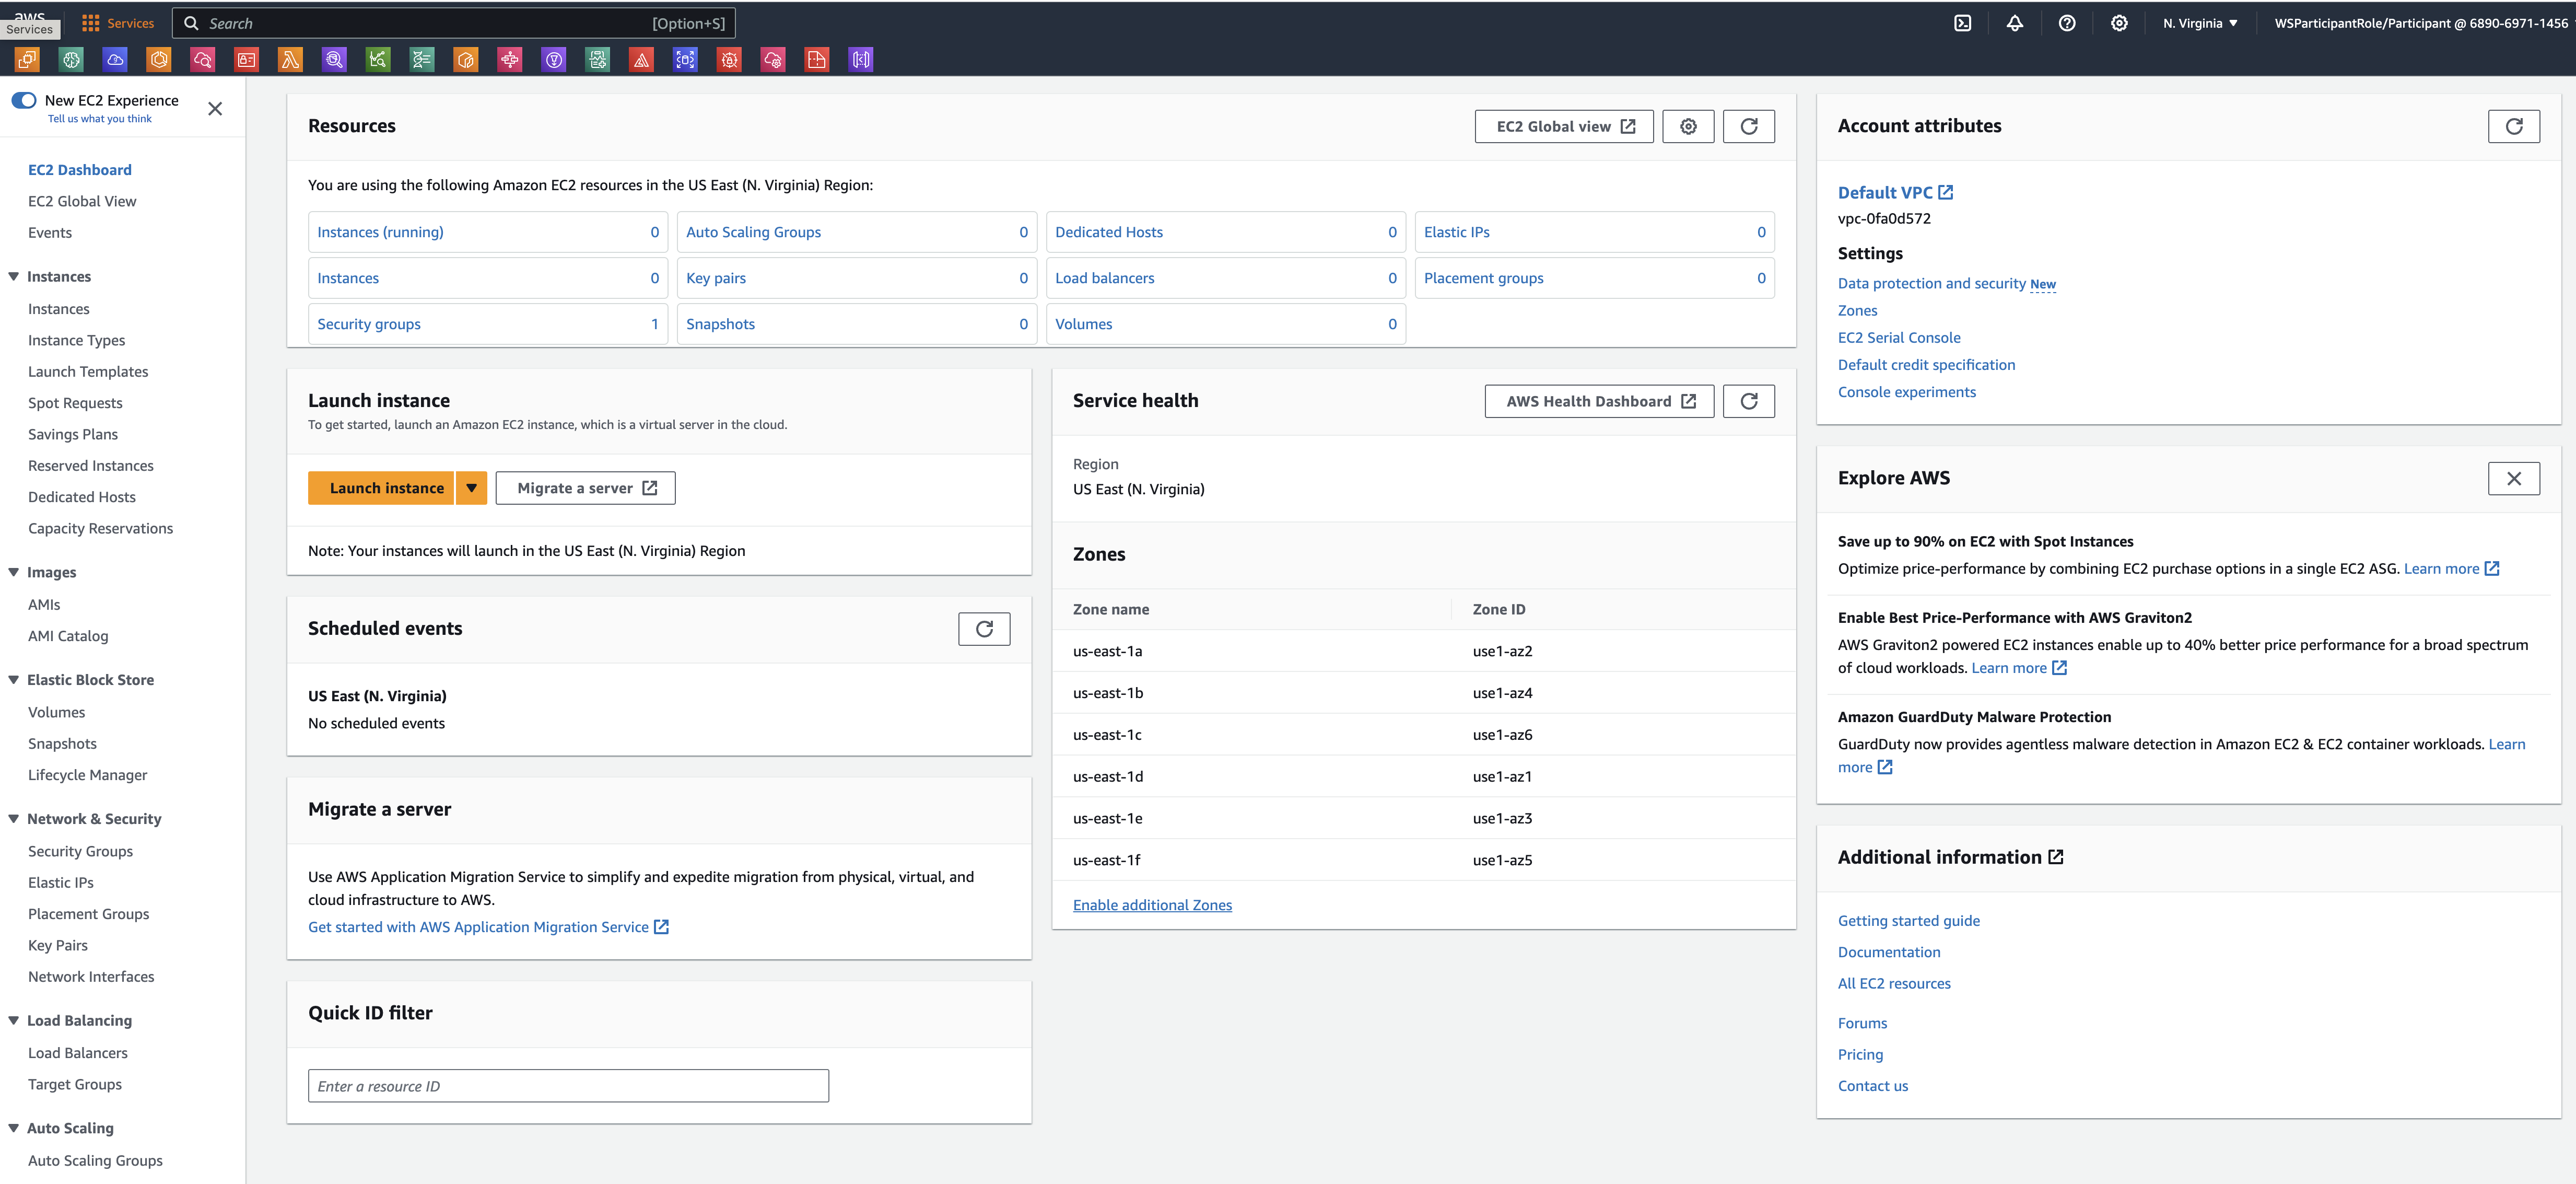Open the EC2 Global view button
The image size is (2576, 1184).
pos(1564,126)
